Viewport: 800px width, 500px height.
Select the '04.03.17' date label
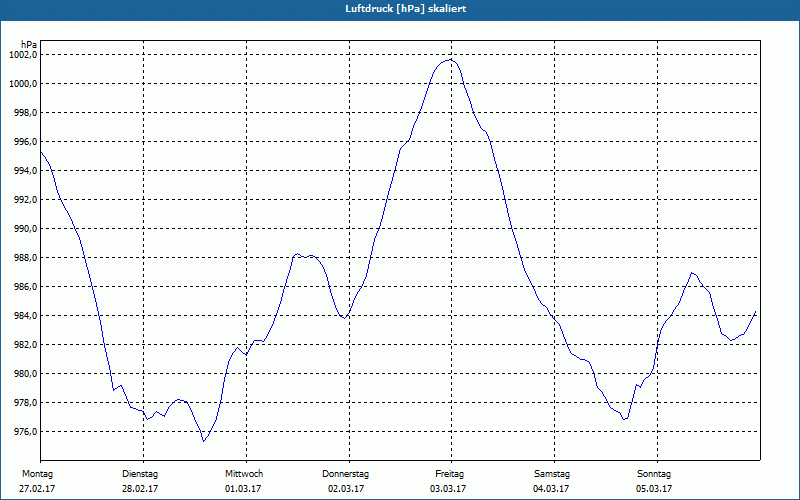[x=551, y=489]
